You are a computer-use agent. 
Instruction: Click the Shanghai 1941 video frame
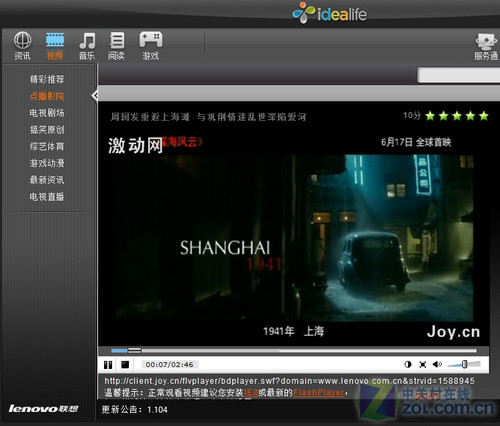tap(293, 238)
